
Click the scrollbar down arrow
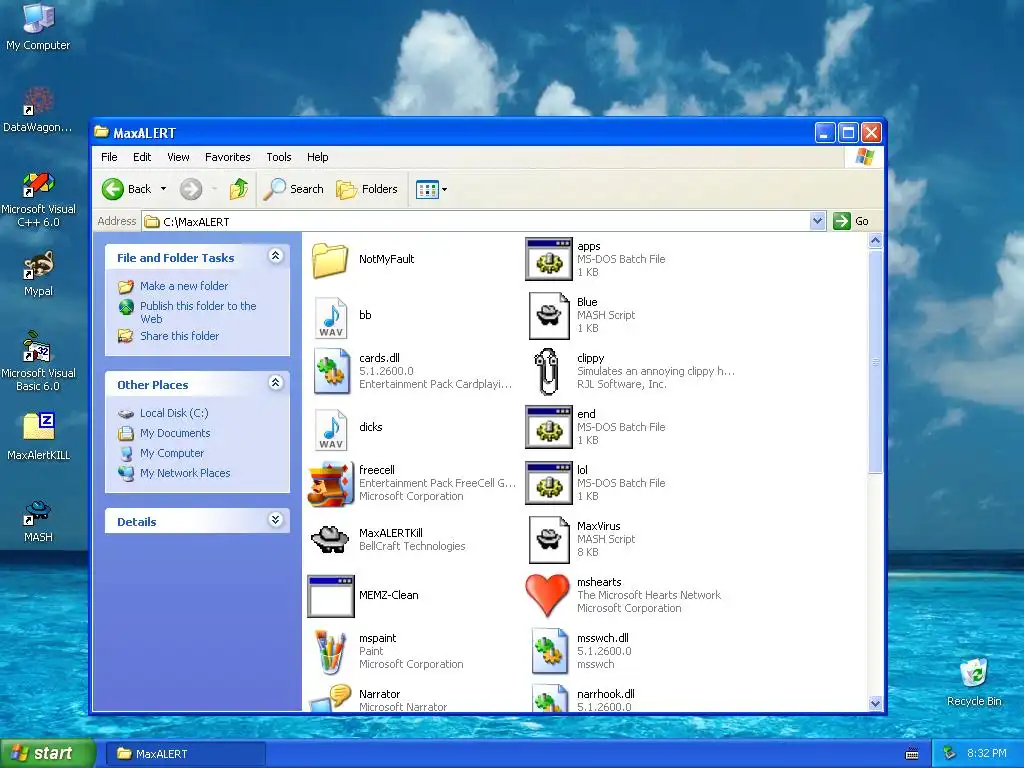875,703
